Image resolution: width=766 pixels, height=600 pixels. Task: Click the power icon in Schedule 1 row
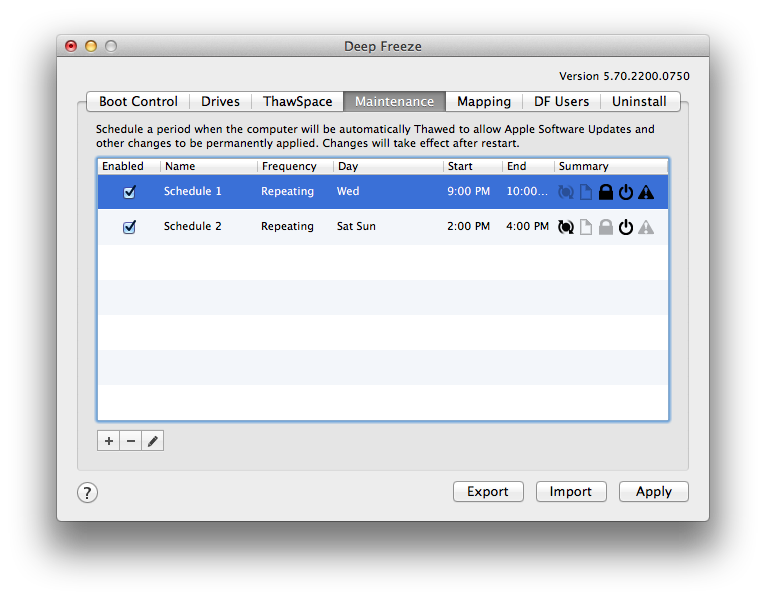(626, 192)
